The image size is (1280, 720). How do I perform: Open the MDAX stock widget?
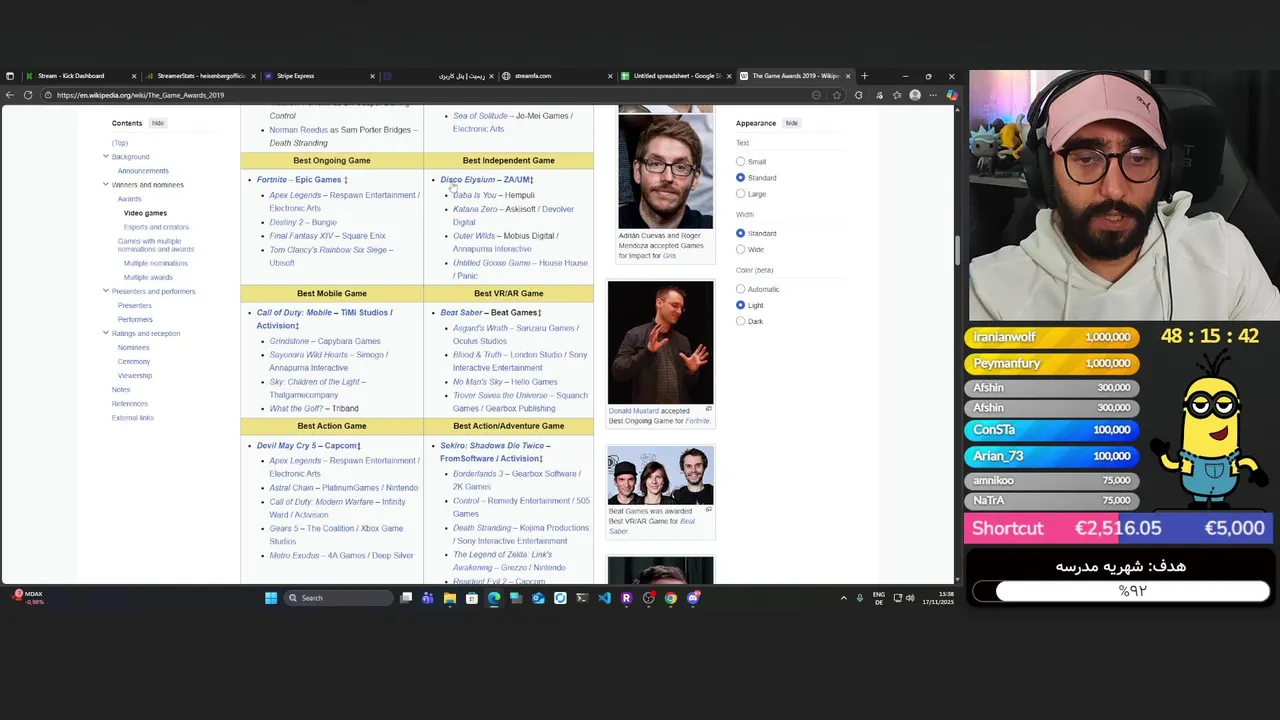[x=28, y=598]
